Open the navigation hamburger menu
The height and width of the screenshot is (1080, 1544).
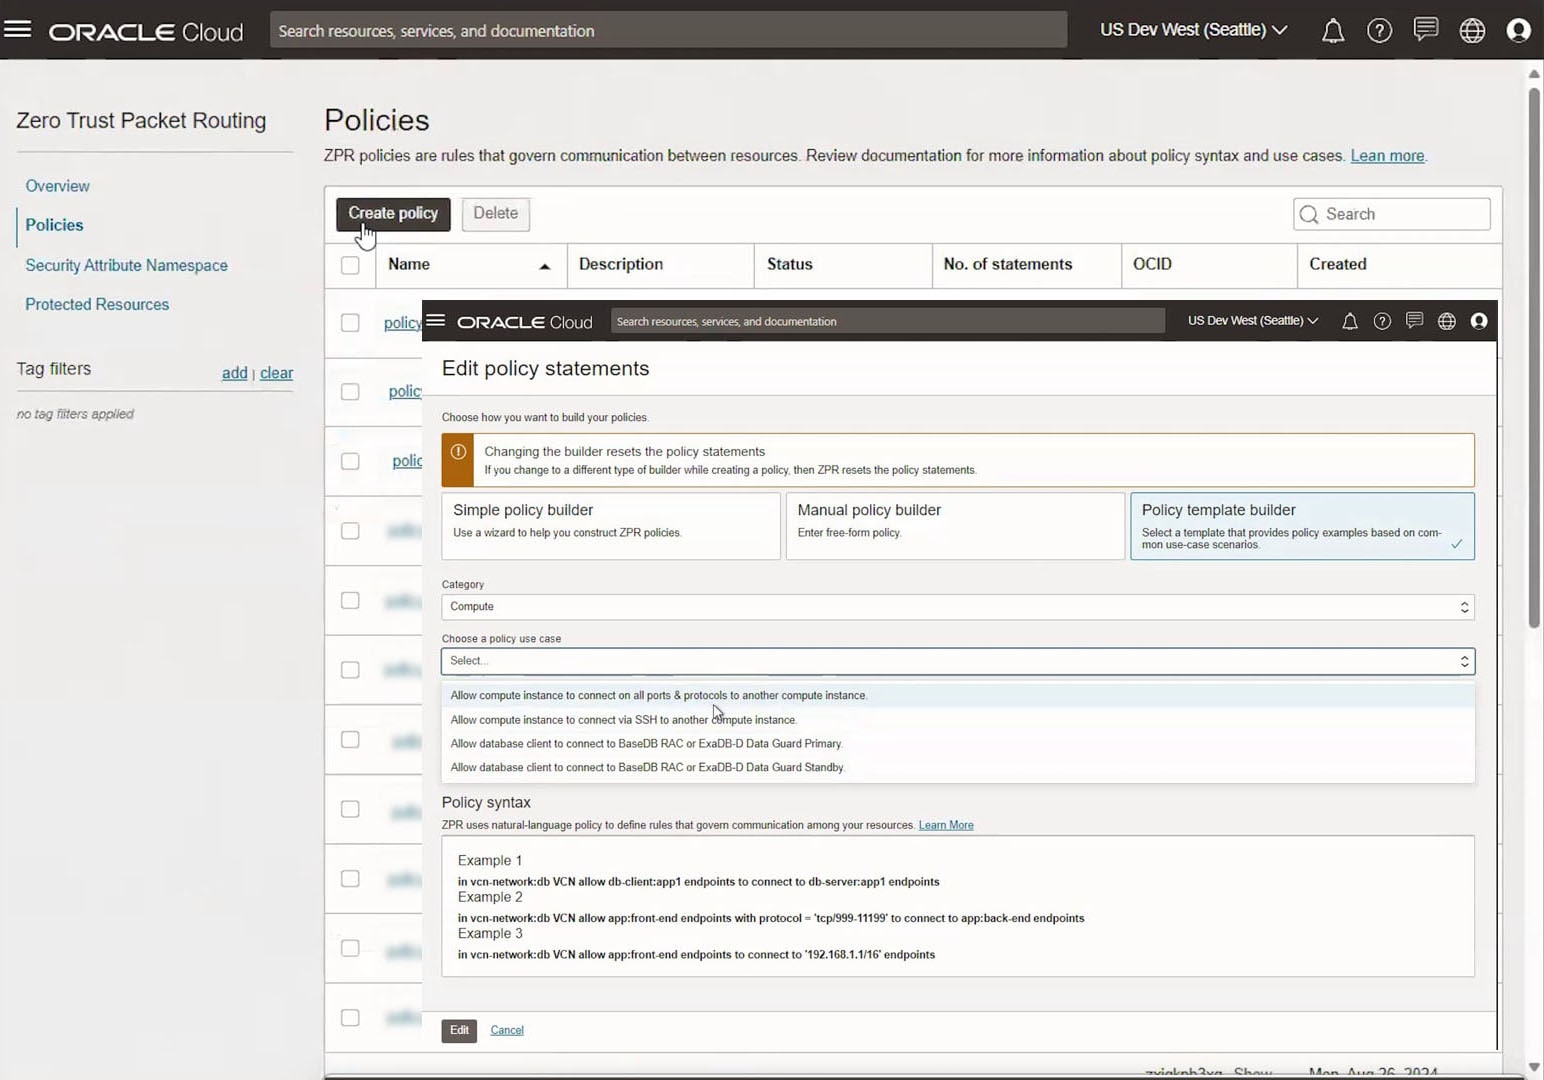[18, 28]
